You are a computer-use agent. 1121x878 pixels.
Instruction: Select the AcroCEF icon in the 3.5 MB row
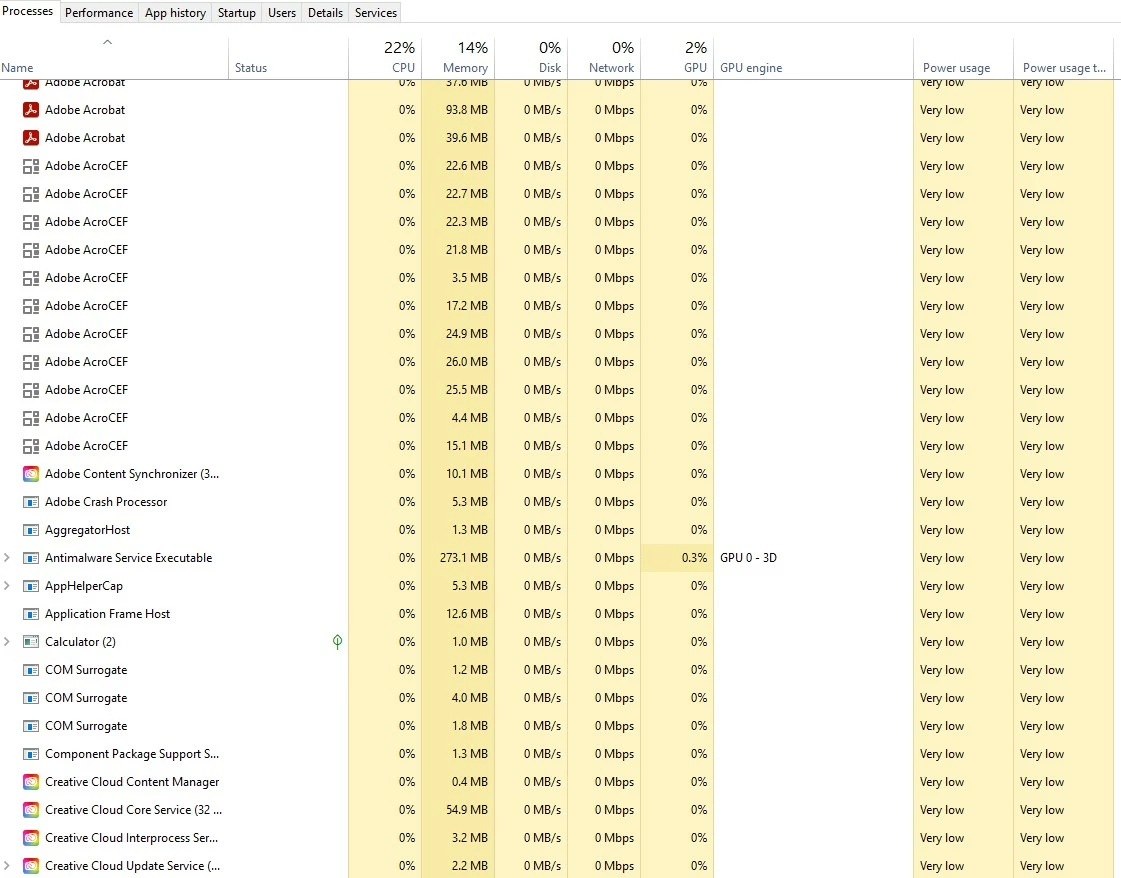[x=31, y=278]
